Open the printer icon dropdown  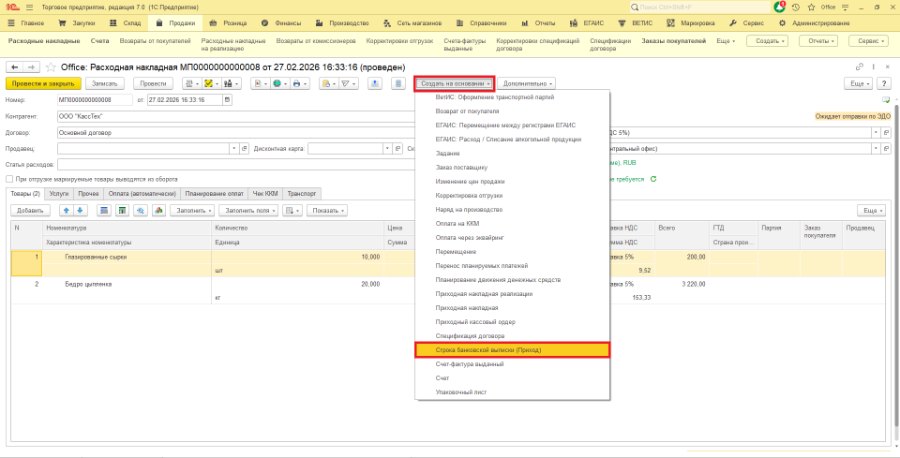pos(299,84)
